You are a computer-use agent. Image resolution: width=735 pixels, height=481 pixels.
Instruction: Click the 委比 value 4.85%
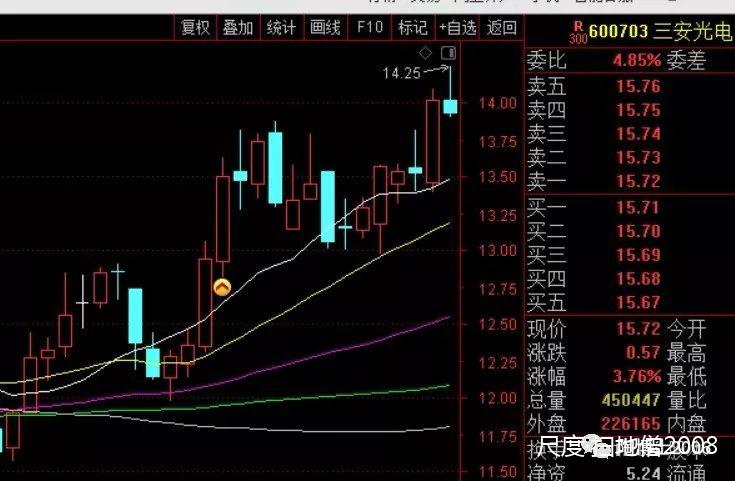click(637, 60)
